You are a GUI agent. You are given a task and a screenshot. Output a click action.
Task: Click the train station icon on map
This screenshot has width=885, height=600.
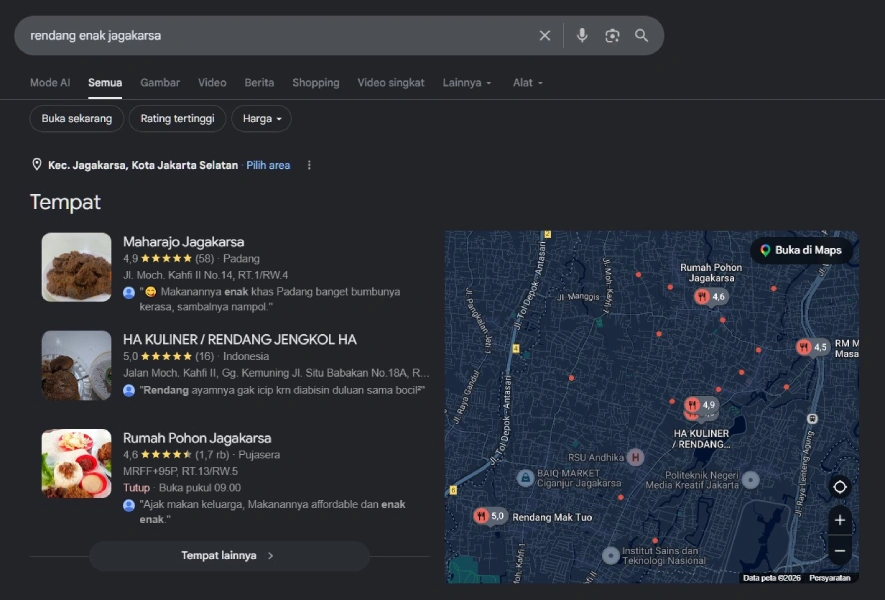812,418
